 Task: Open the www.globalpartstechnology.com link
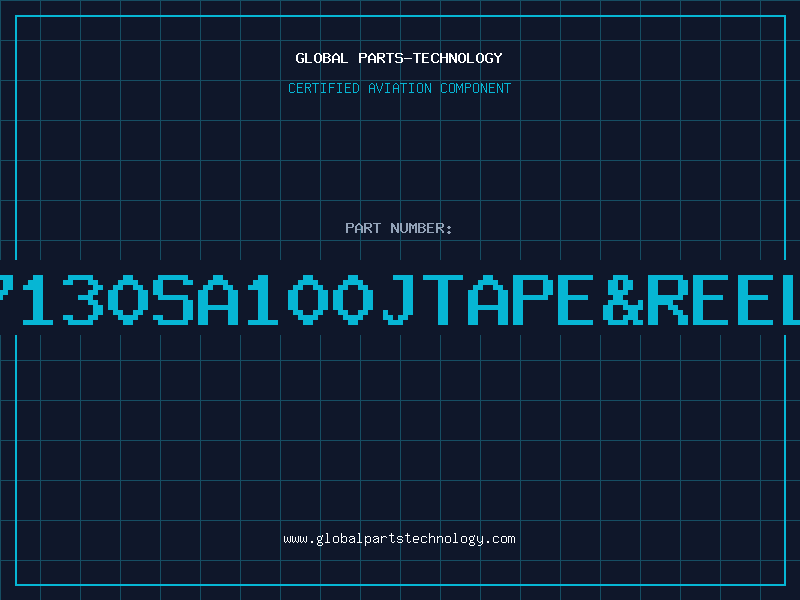pyautogui.click(x=399, y=539)
